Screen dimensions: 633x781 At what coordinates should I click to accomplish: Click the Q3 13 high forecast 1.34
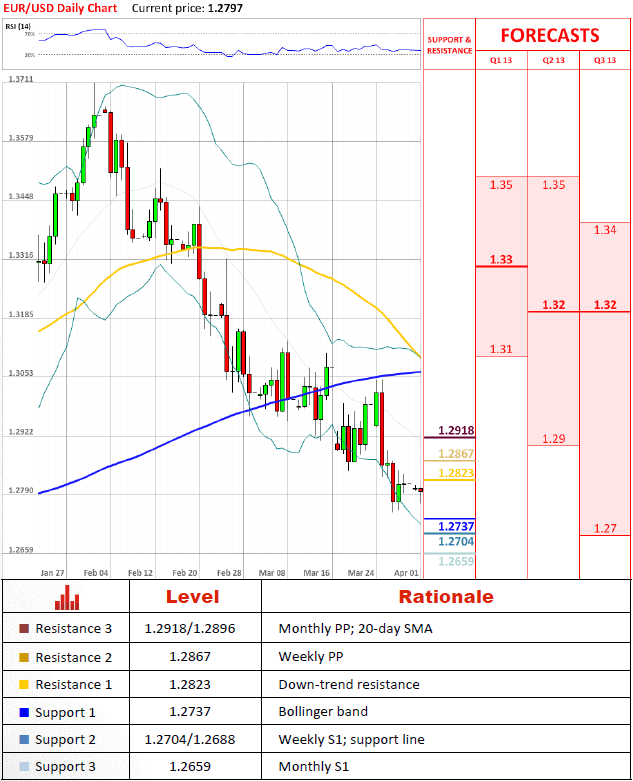click(605, 230)
